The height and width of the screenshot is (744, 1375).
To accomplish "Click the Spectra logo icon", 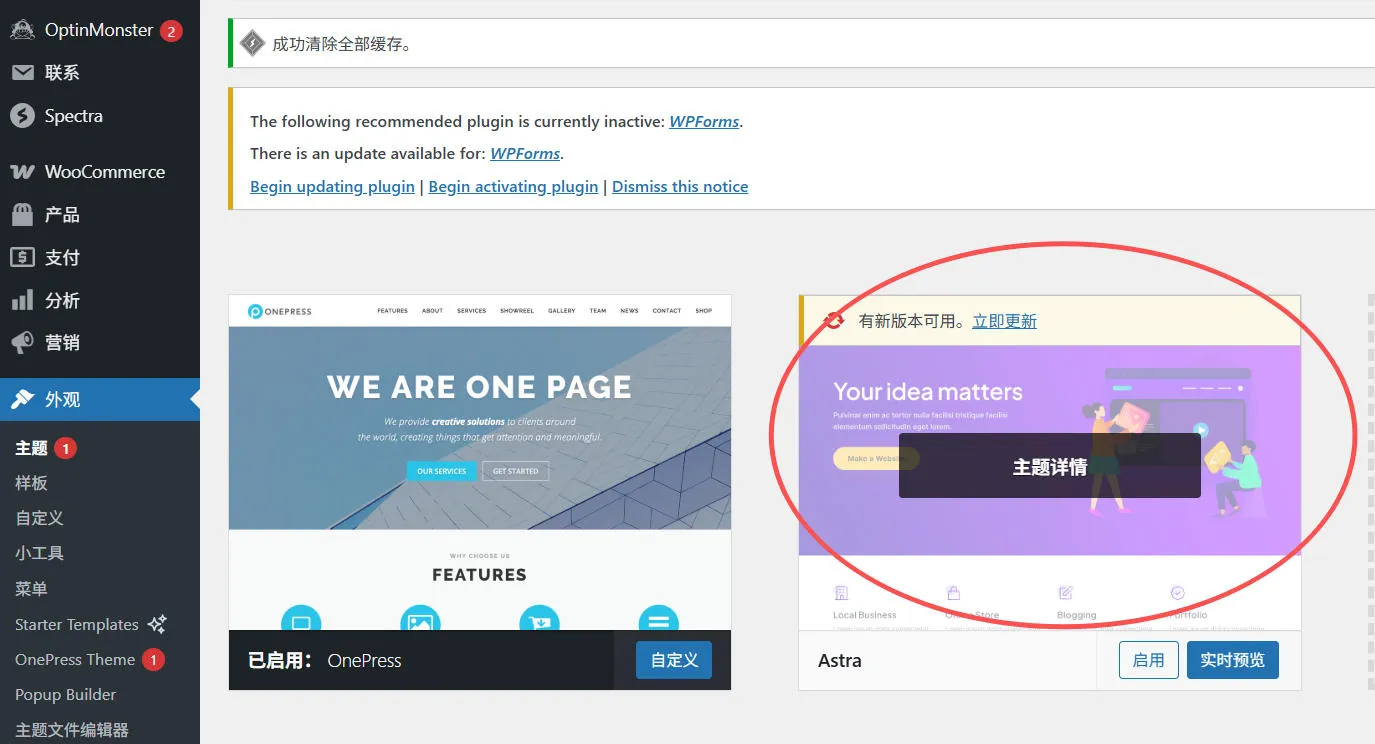I will (22, 116).
